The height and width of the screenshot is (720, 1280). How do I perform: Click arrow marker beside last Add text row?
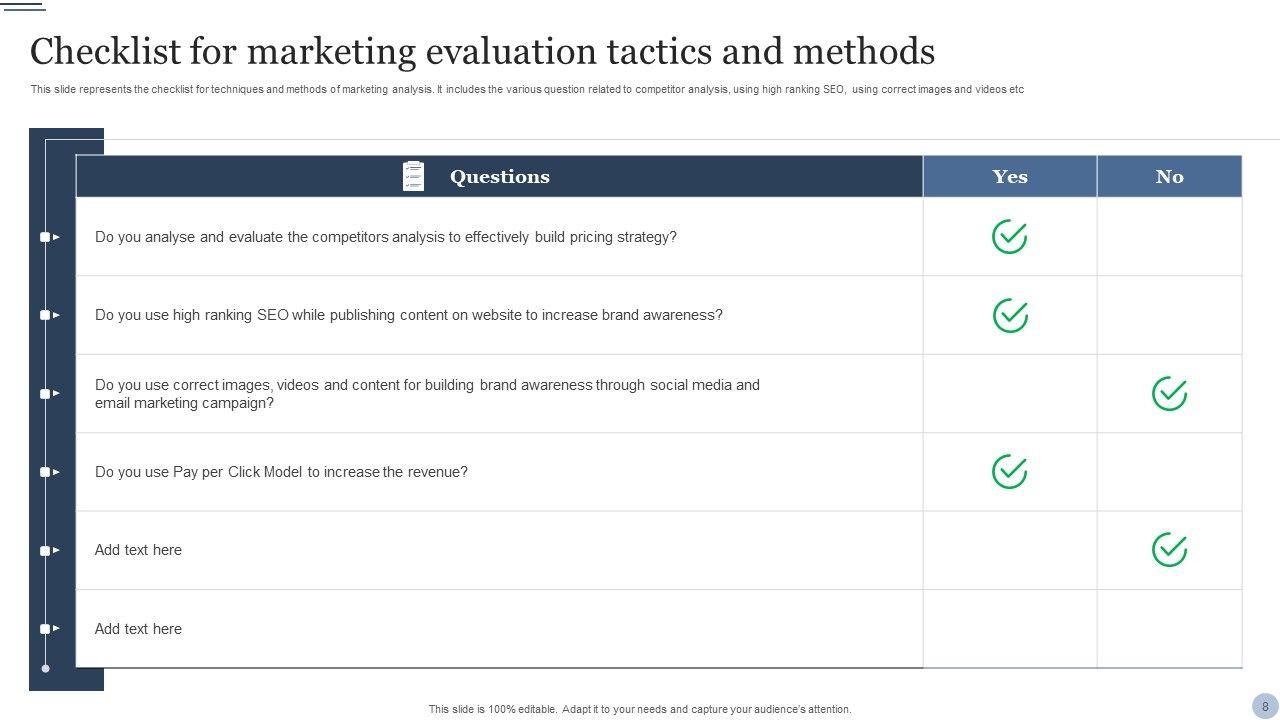(49, 629)
